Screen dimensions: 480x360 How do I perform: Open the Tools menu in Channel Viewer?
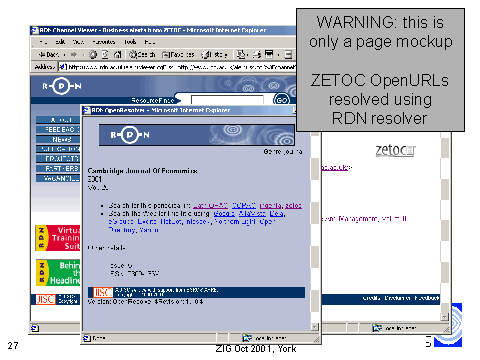click(x=130, y=42)
